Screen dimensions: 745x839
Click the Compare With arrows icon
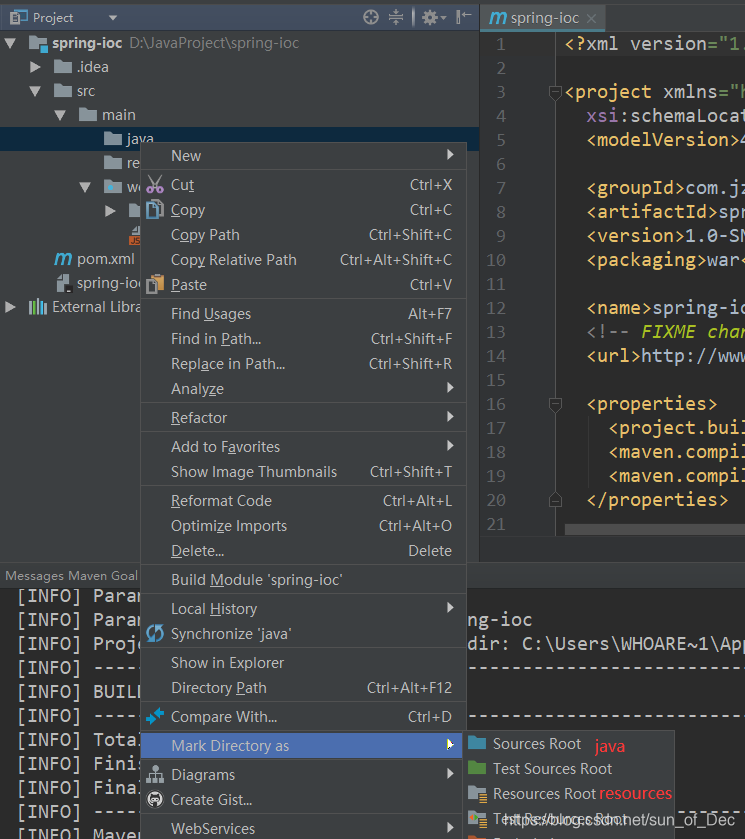click(x=155, y=716)
